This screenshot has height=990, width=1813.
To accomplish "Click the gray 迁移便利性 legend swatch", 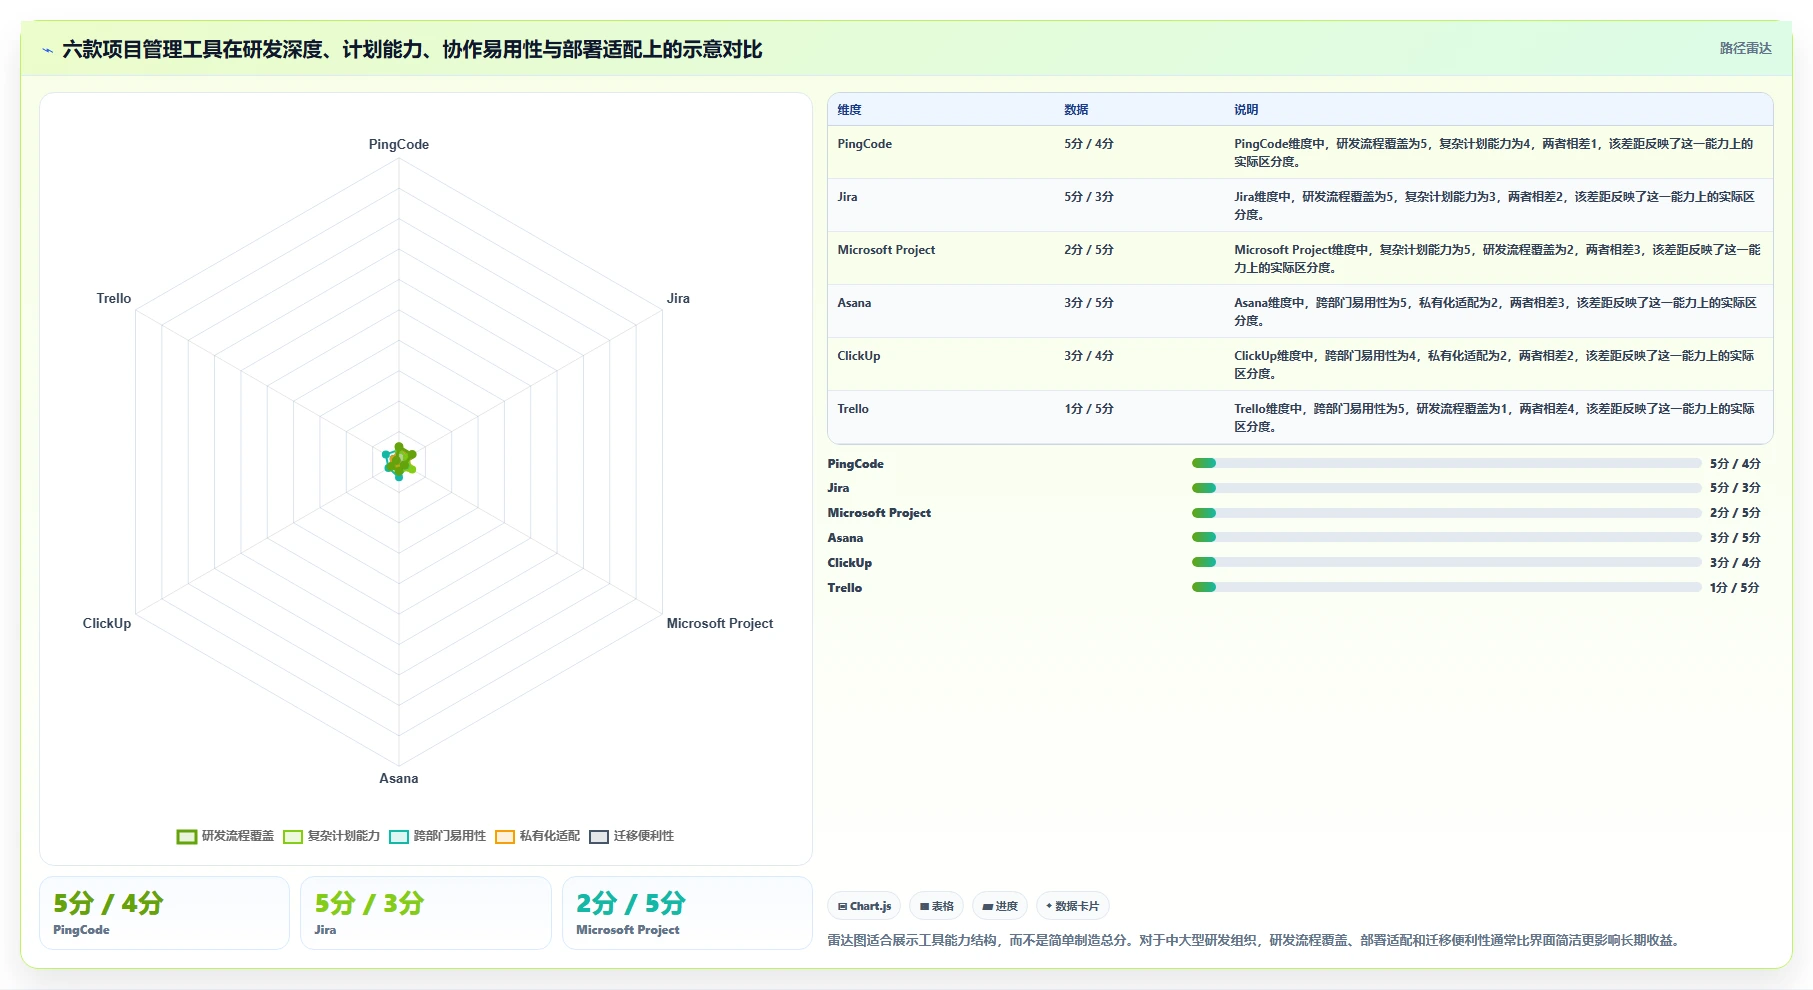I will coord(599,837).
